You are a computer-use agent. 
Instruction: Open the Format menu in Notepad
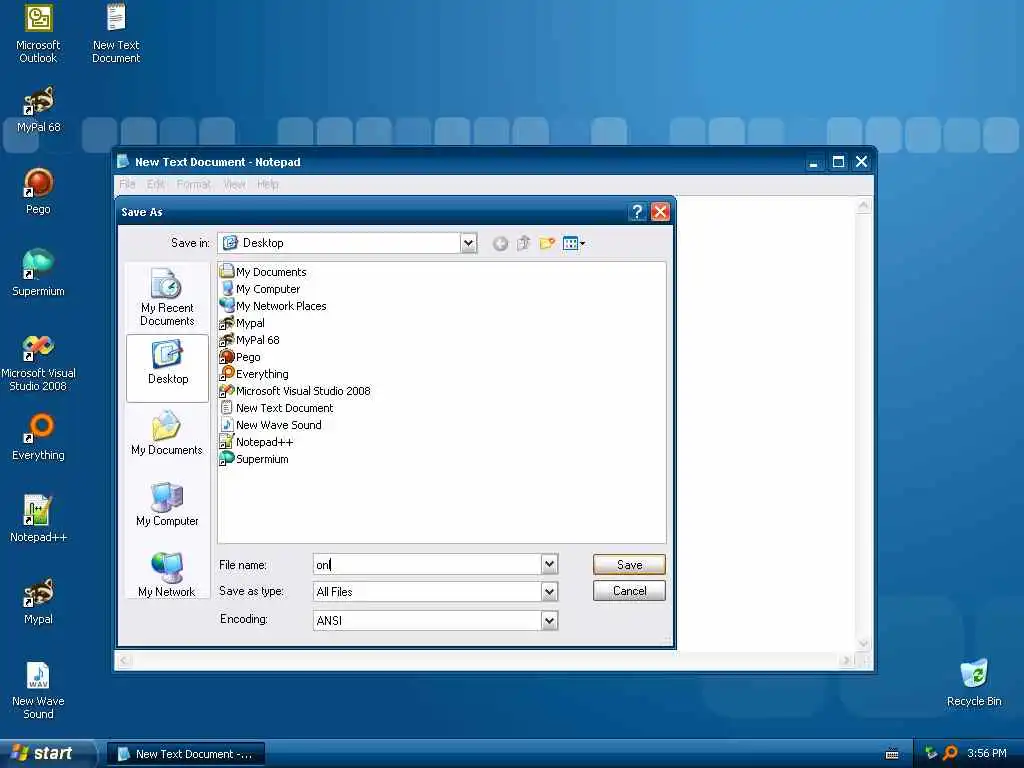tap(194, 184)
